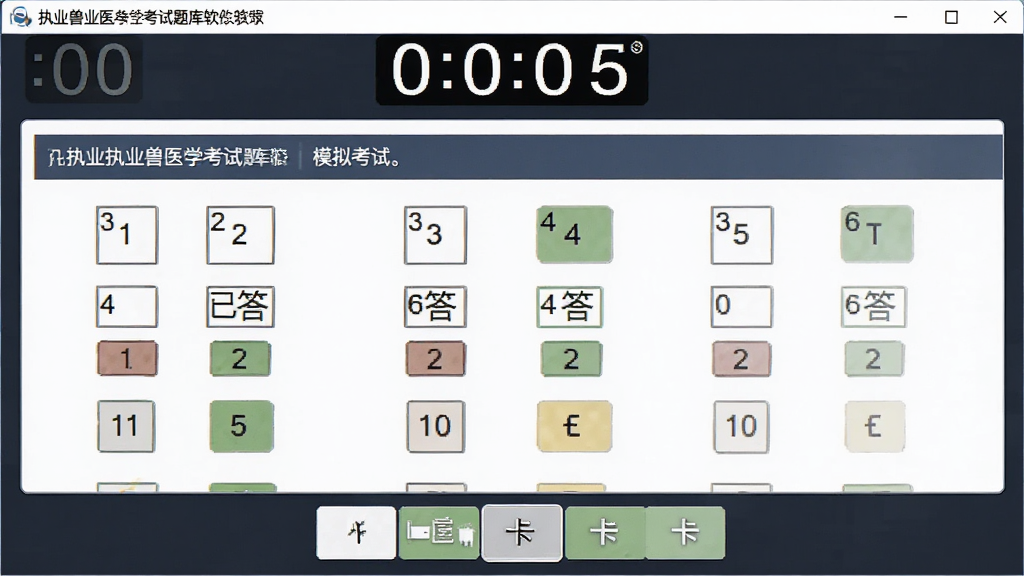Open question number 11
The height and width of the screenshot is (576, 1024).
click(x=126, y=426)
